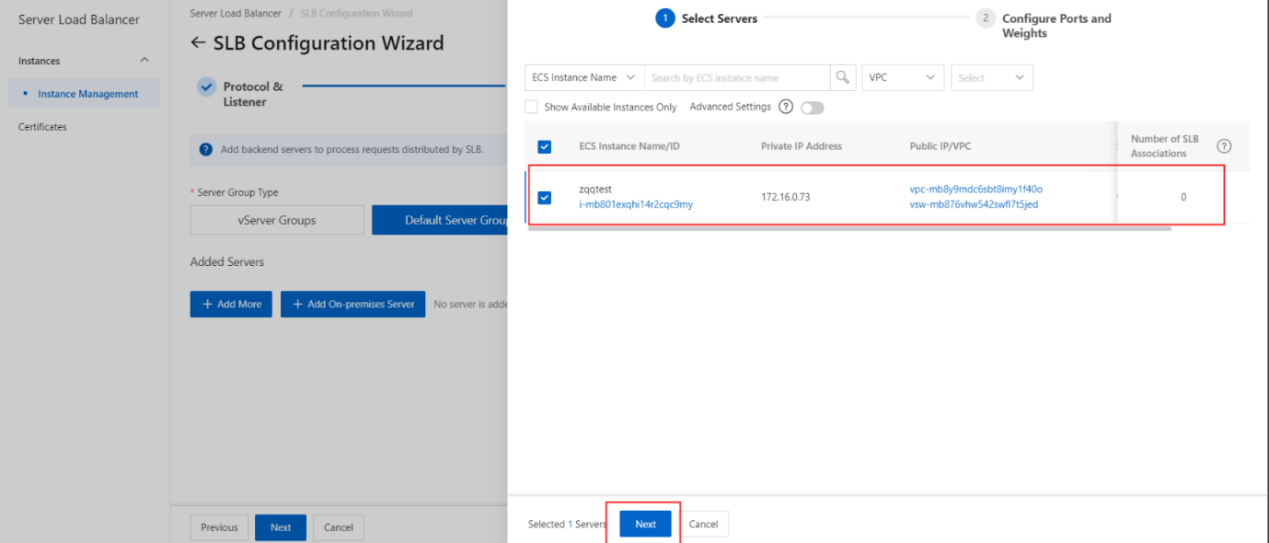1269x543 pixels.
Task: Click the info icon in backend servers notice
Action: pos(205,150)
